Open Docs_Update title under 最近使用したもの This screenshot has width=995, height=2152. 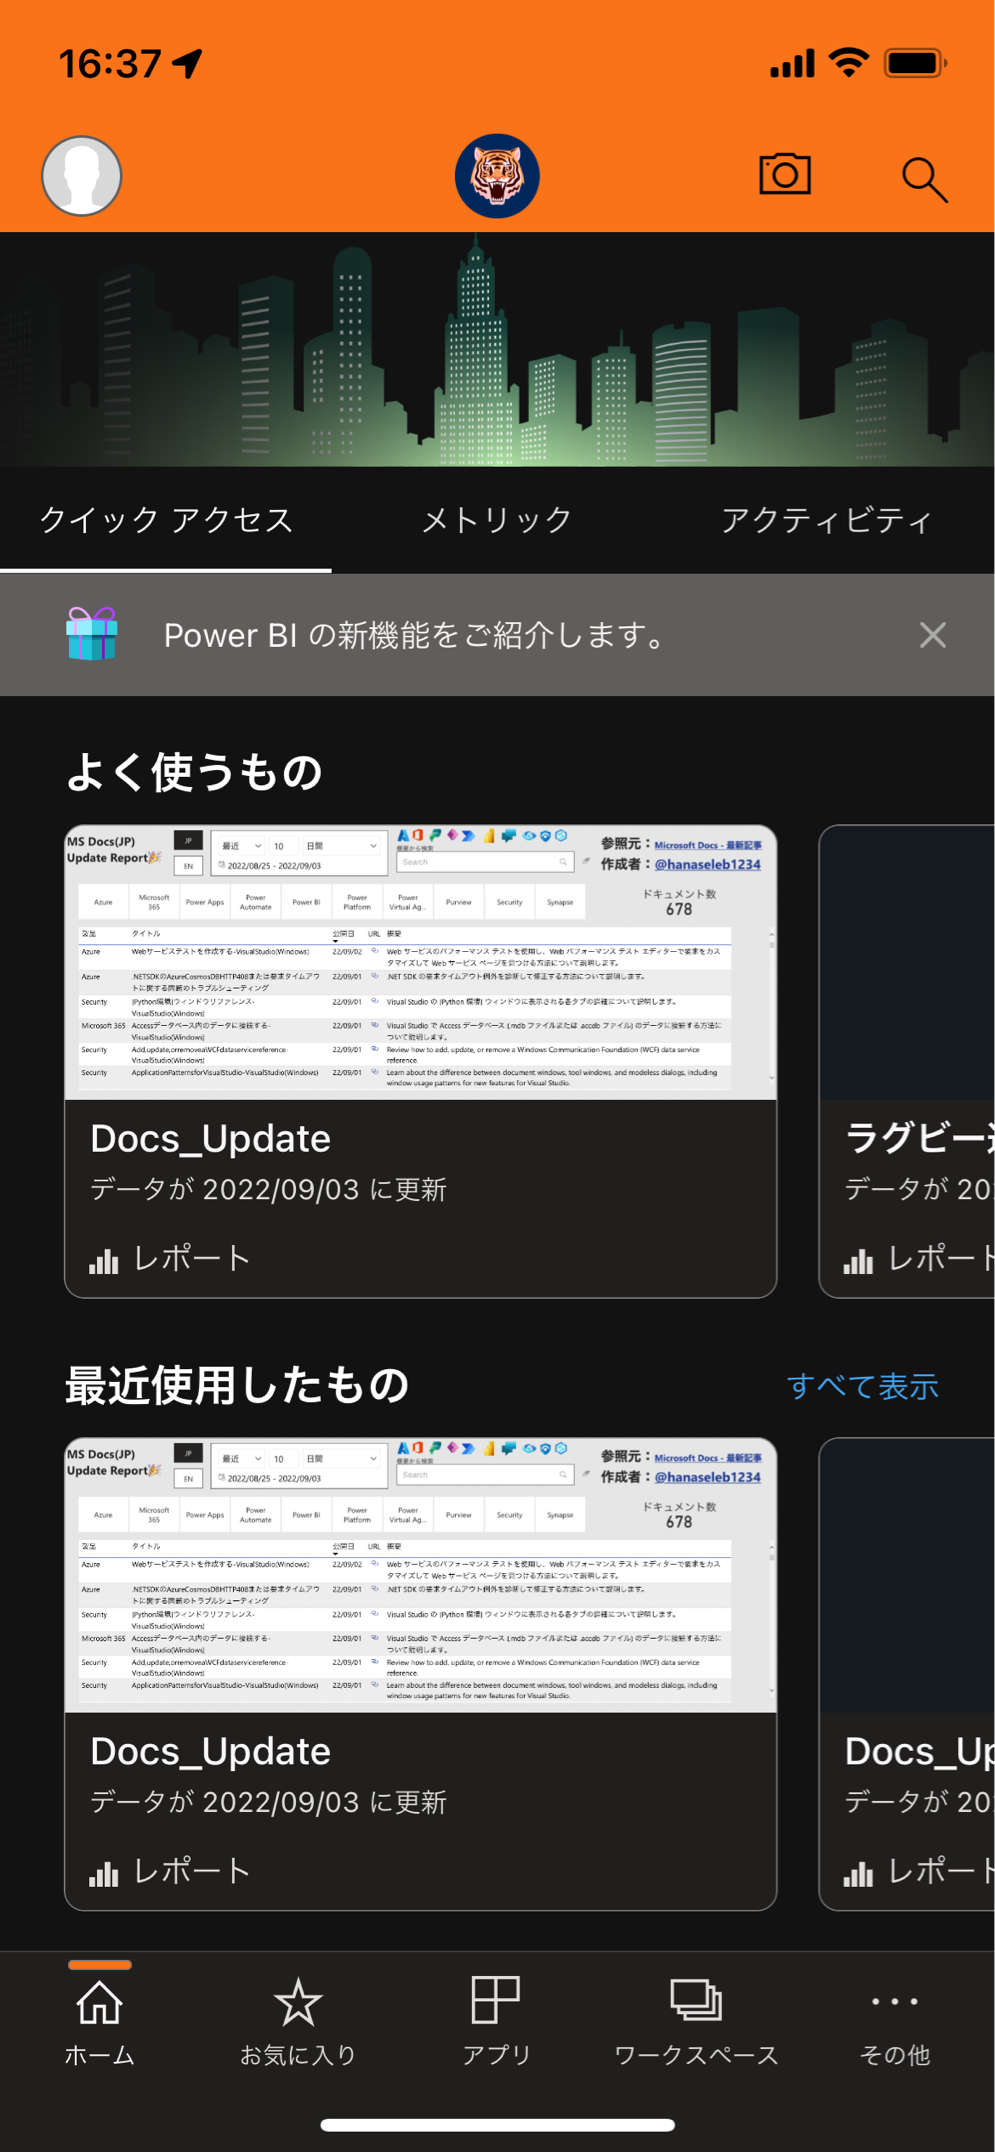(210, 1752)
